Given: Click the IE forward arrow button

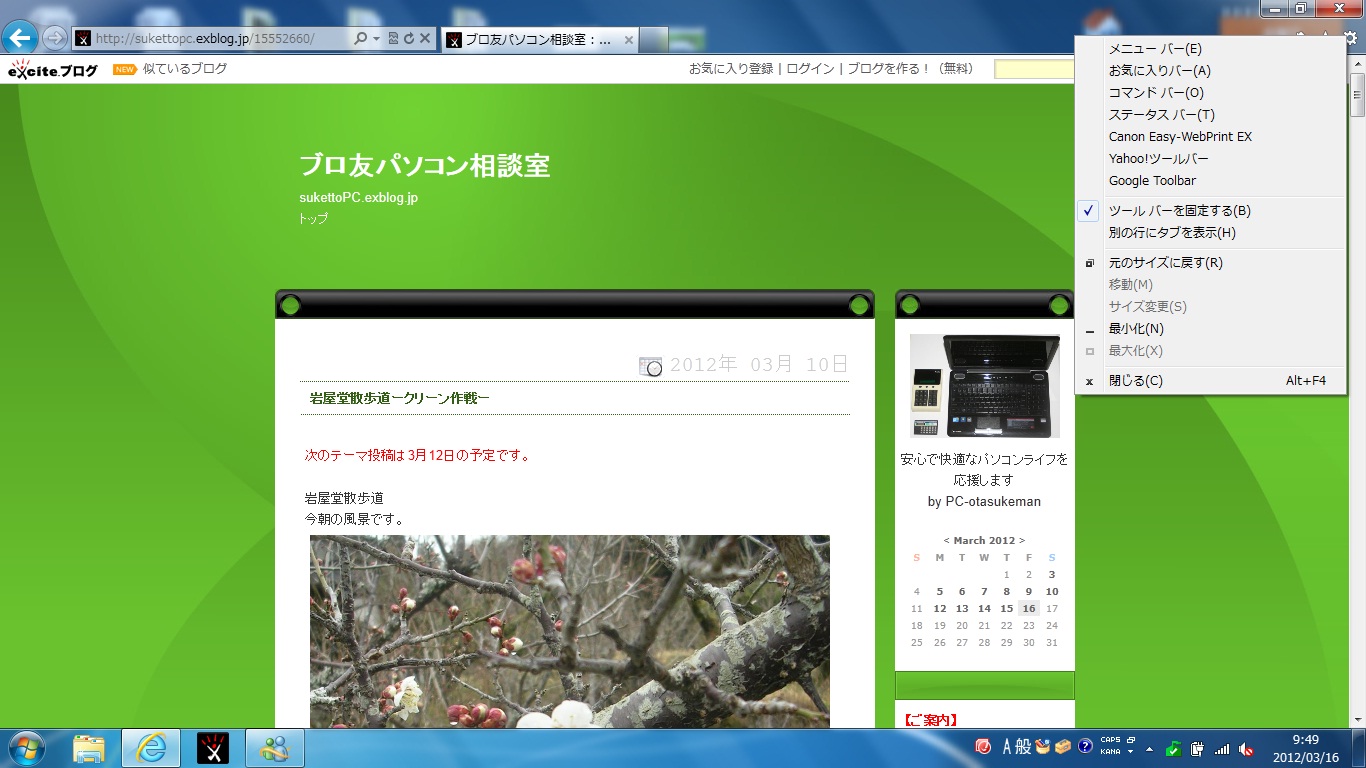Looking at the screenshot, I should [55, 38].
